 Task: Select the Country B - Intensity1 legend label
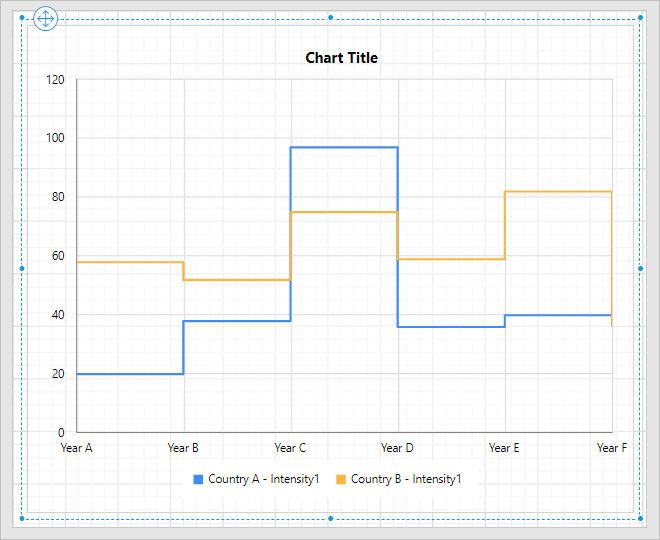406,479
